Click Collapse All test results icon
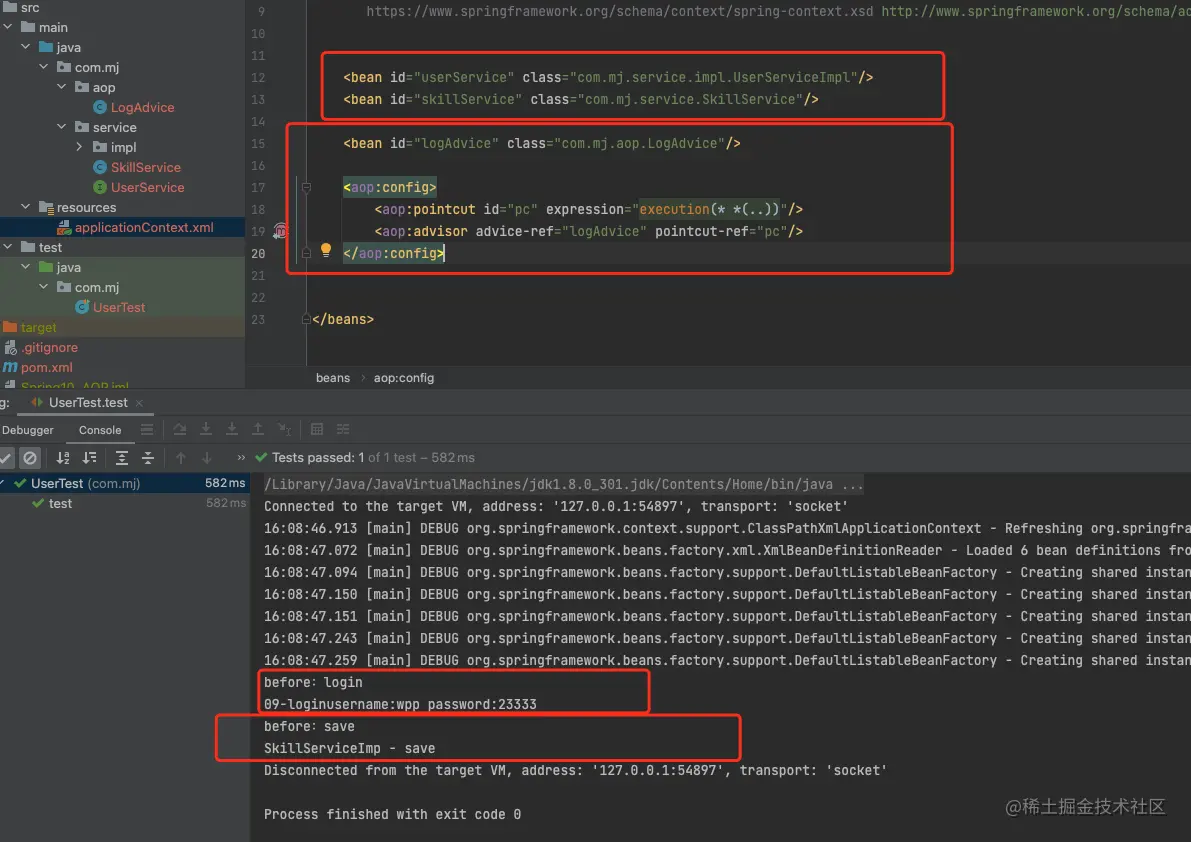 coord(148,458)
